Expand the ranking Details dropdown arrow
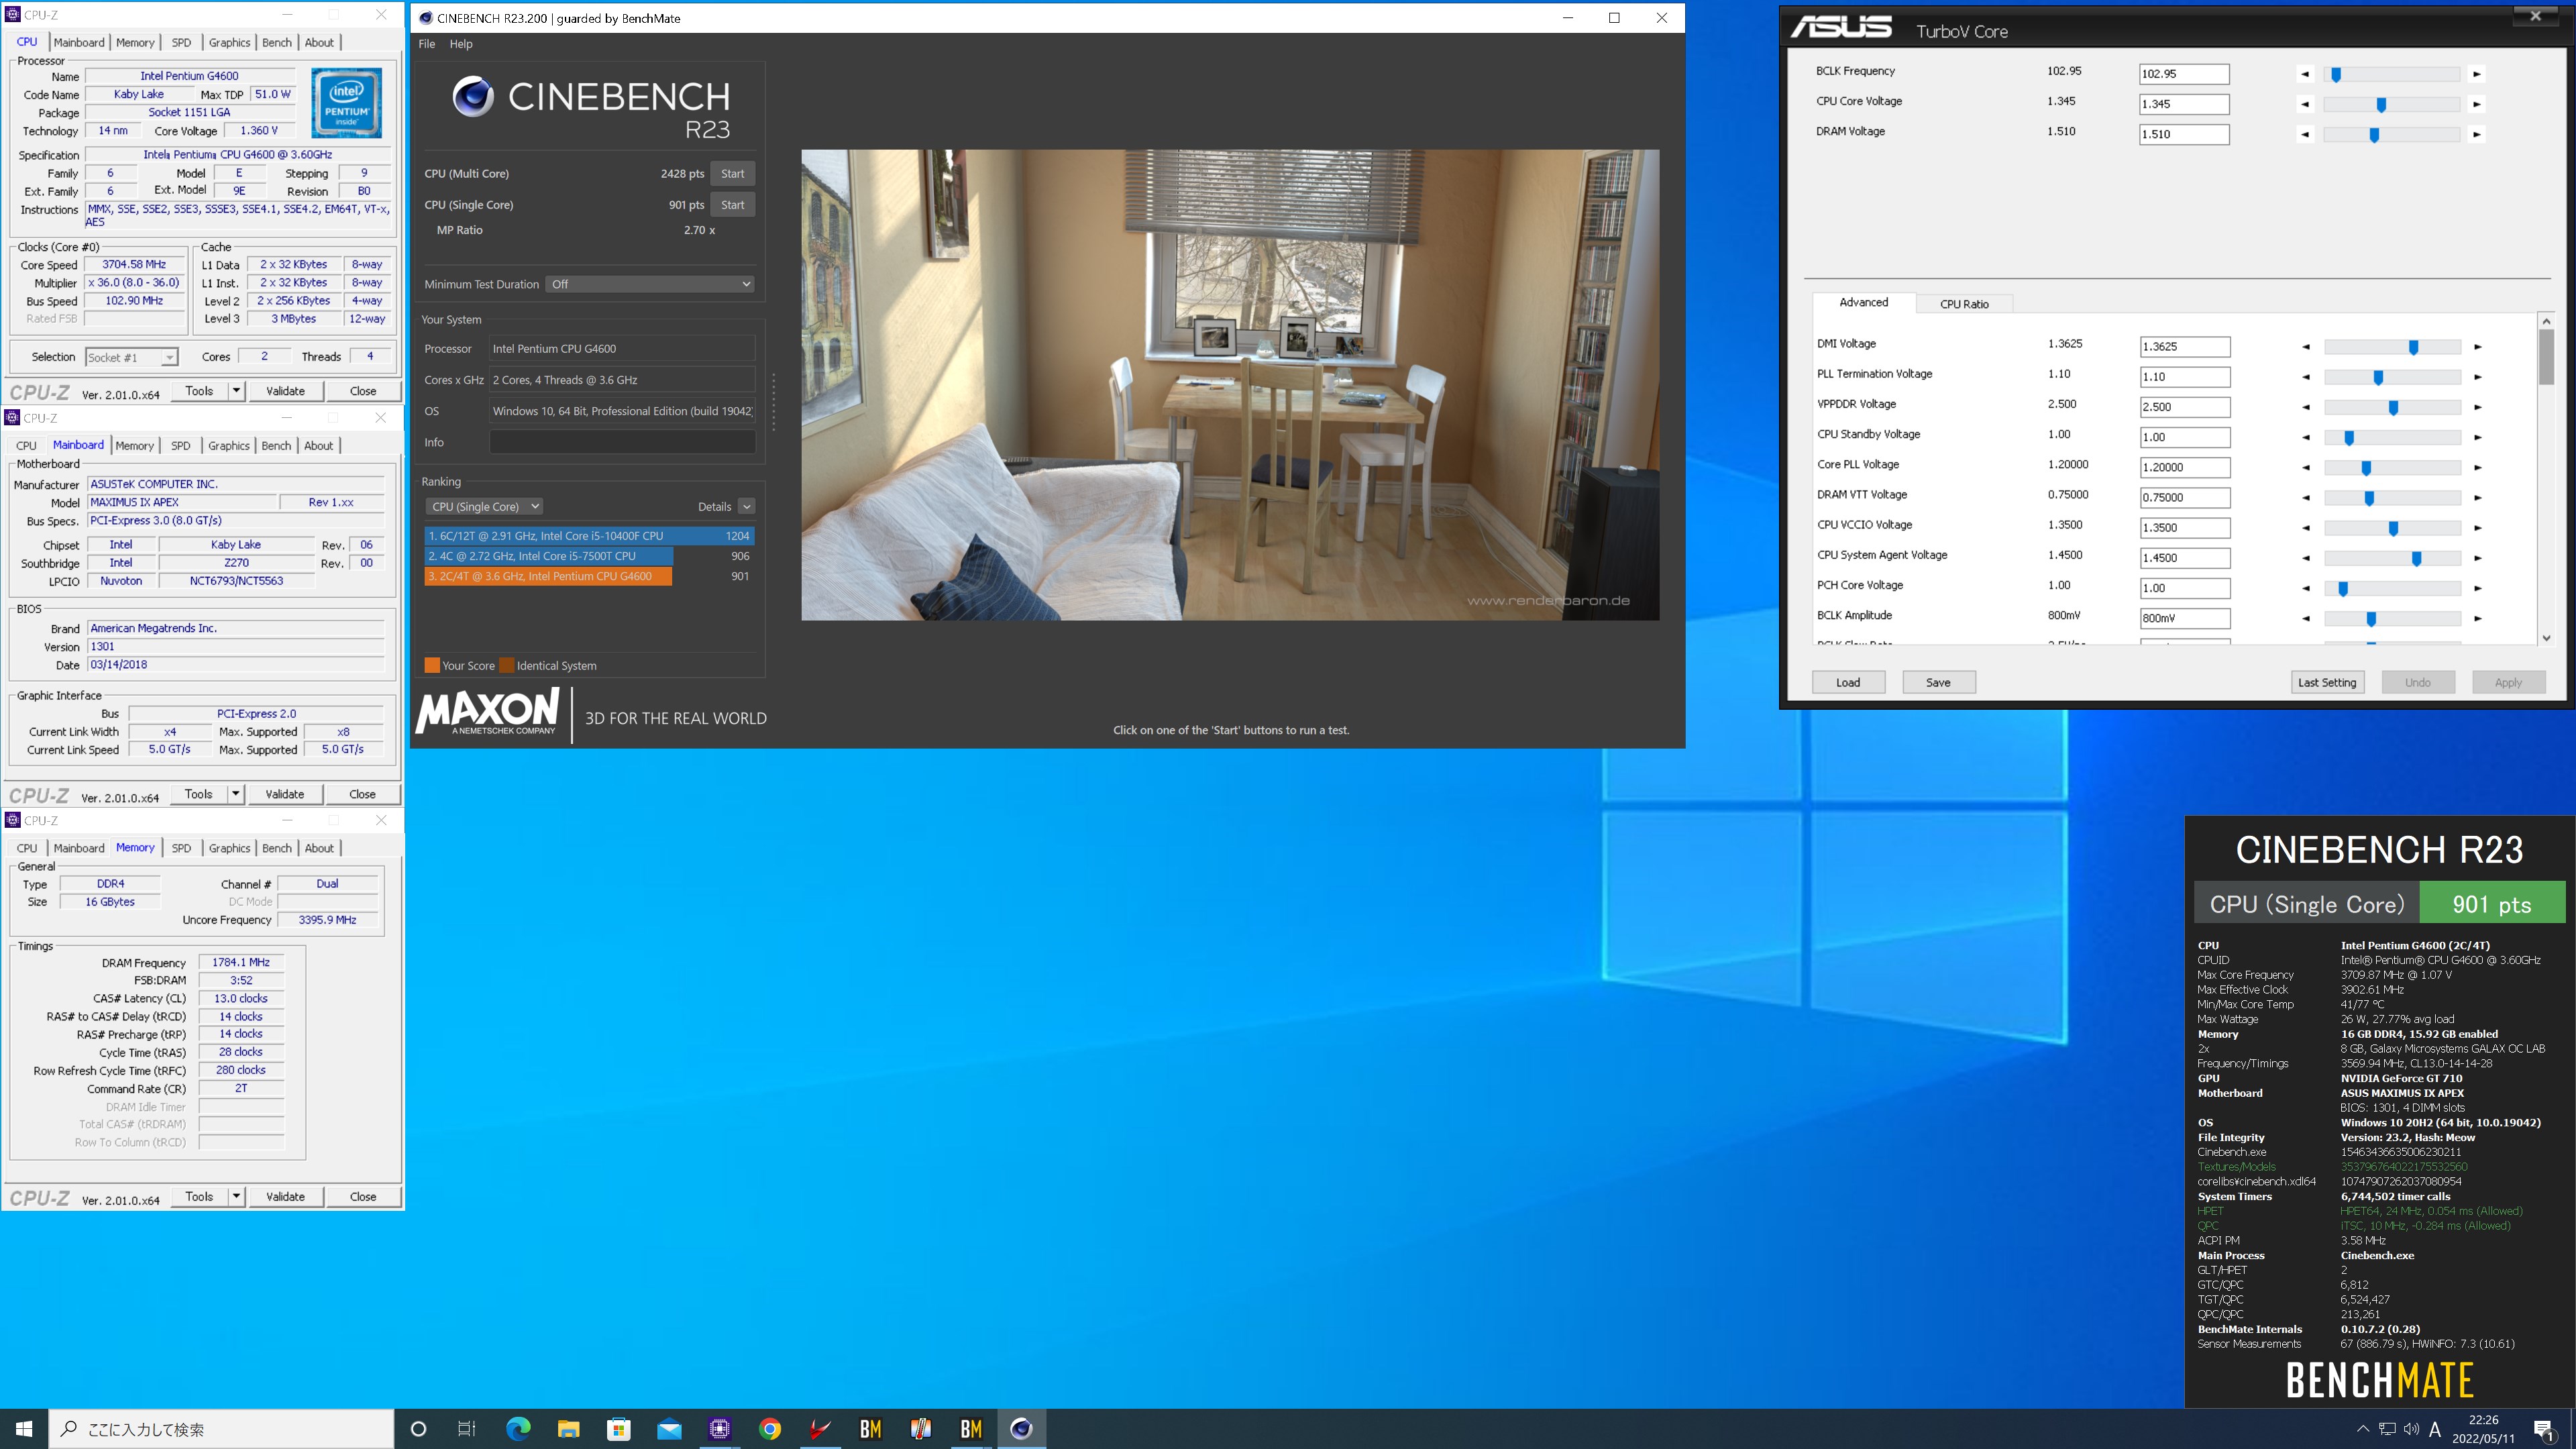 pos(746,507)
